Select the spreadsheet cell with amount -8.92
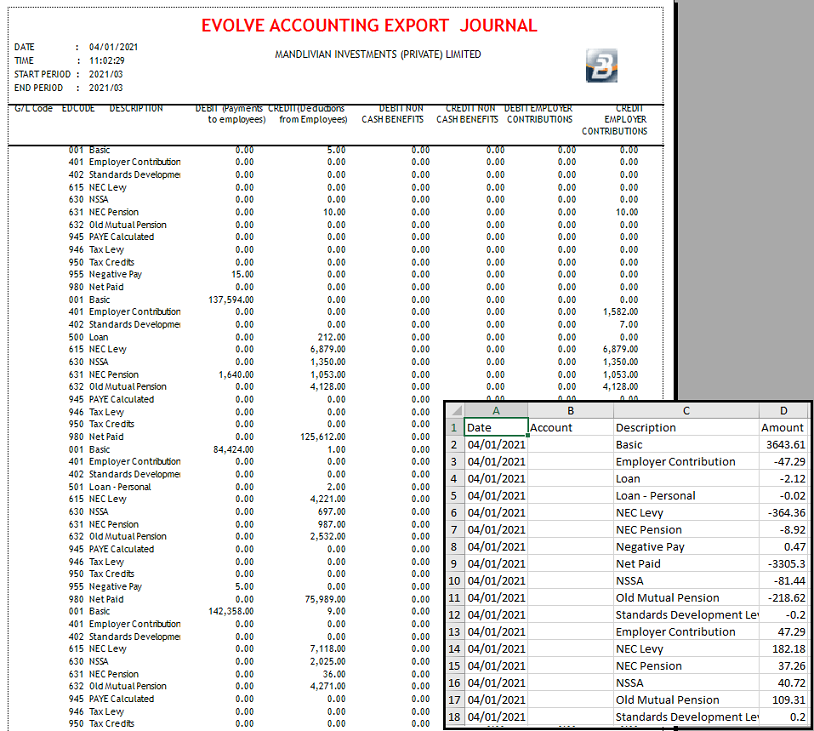Screen dimensions: 814x731 pos(783,530)
